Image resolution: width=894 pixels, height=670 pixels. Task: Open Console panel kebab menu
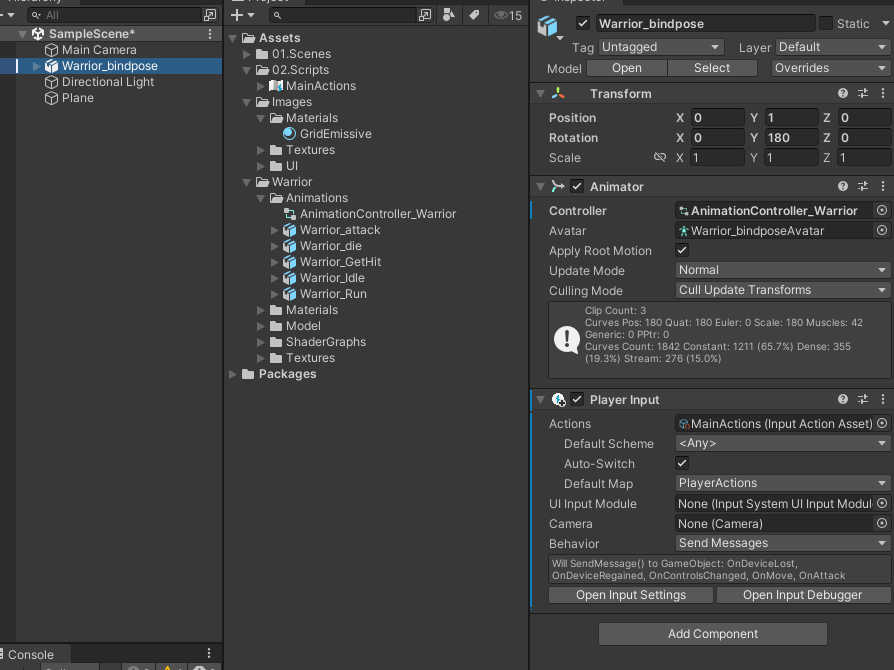tap(209, 653)
